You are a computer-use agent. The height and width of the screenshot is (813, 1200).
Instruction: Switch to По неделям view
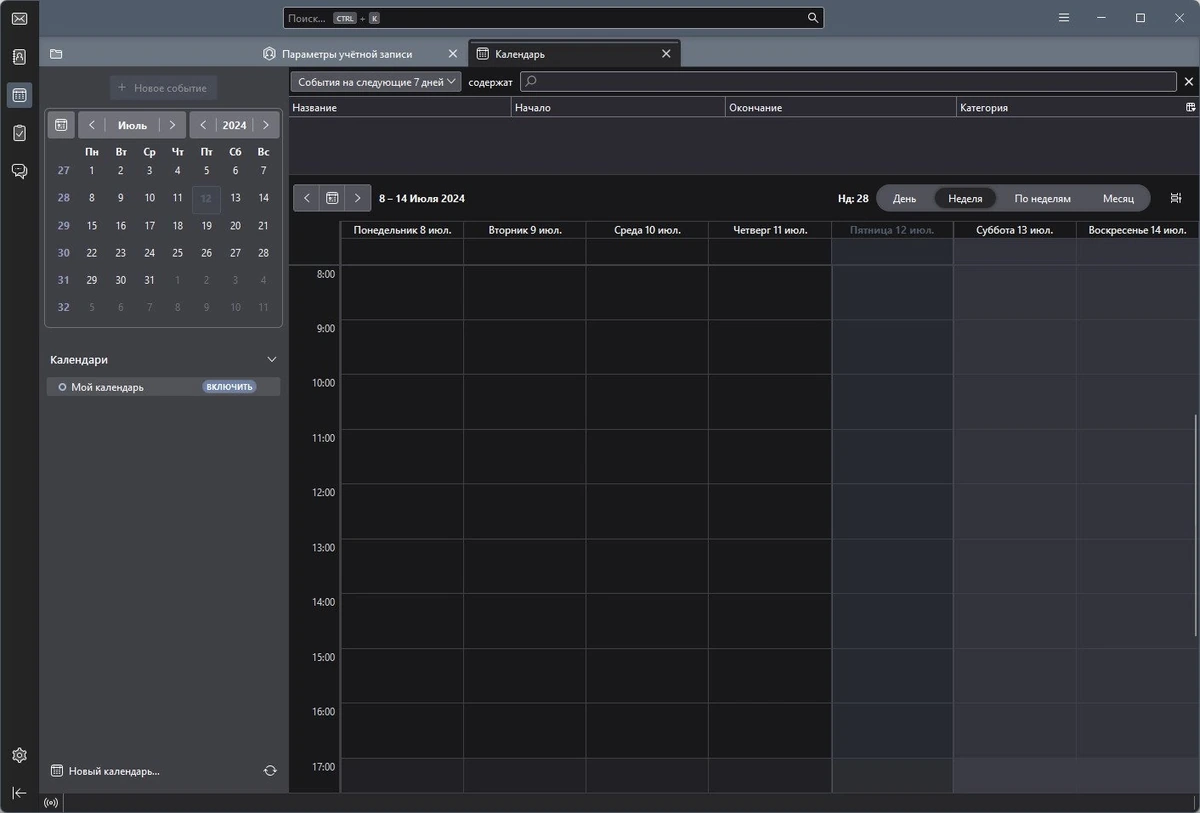point(1042,198)
